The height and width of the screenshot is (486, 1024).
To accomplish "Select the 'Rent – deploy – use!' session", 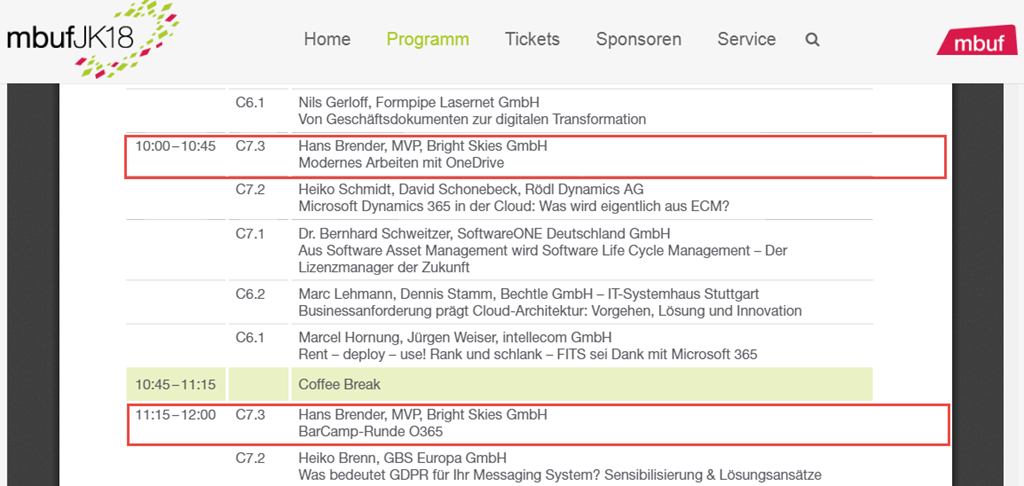I will 528,354.
